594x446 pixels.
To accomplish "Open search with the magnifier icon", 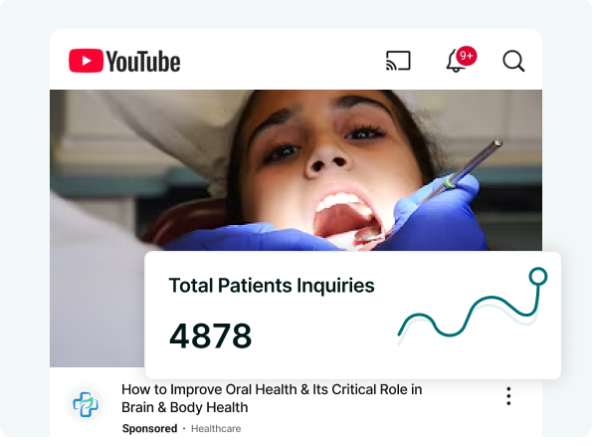I will pyautogui.click(x=513, y=61).
